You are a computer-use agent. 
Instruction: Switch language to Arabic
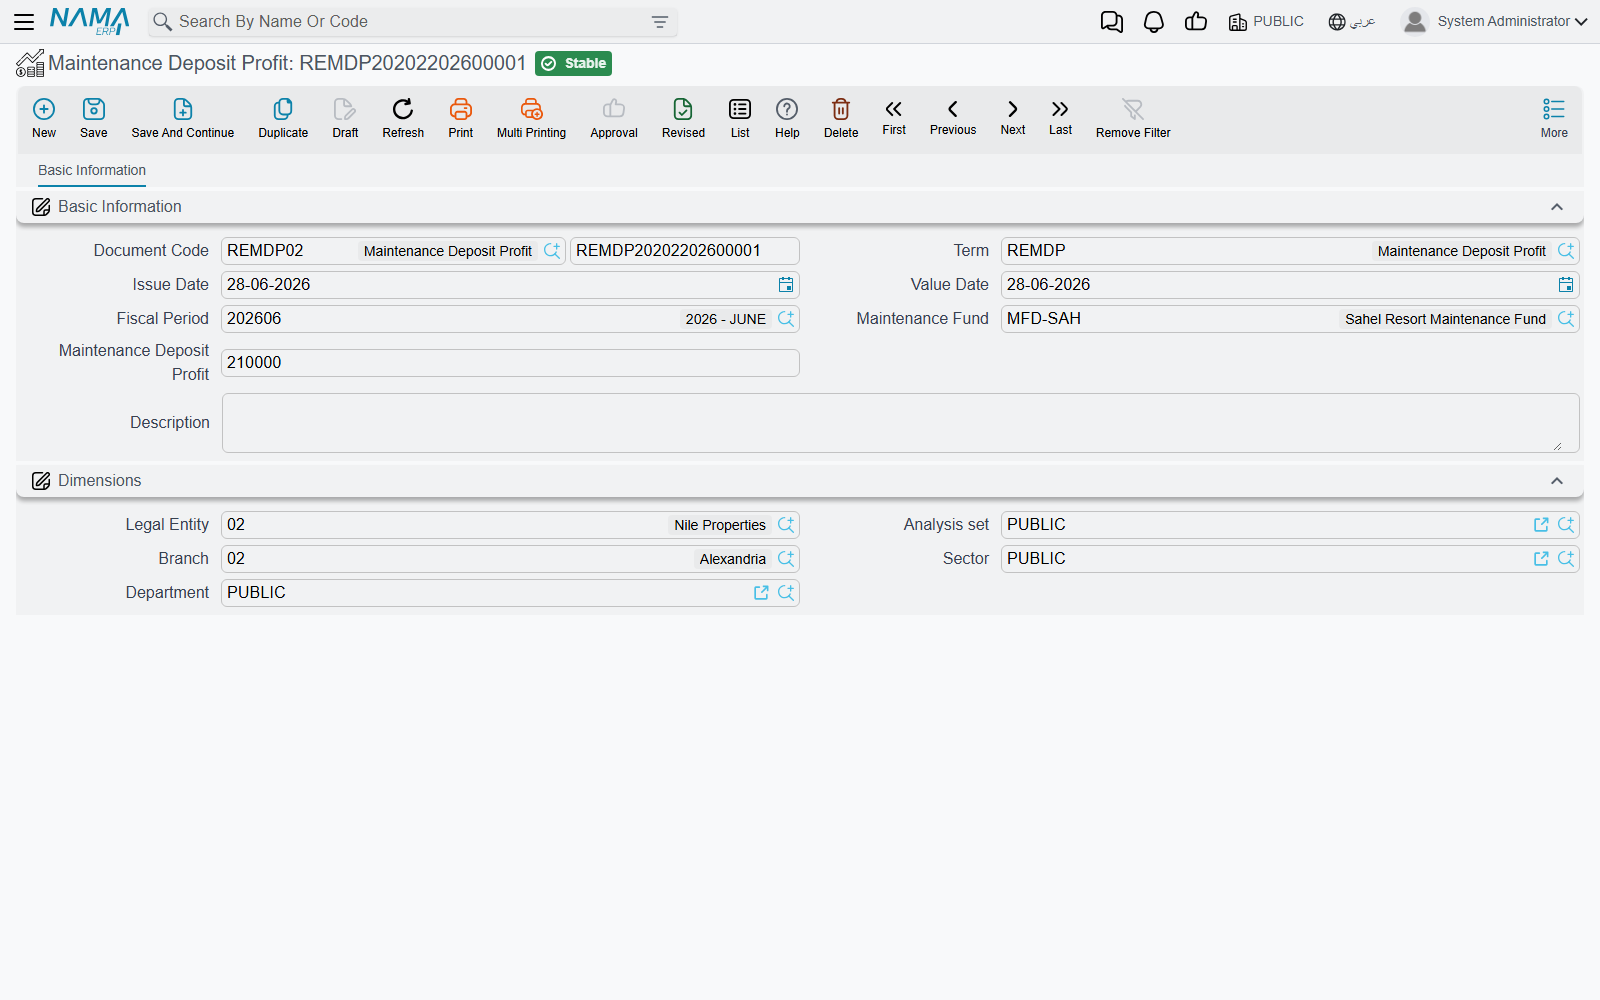pos(1352,22)
